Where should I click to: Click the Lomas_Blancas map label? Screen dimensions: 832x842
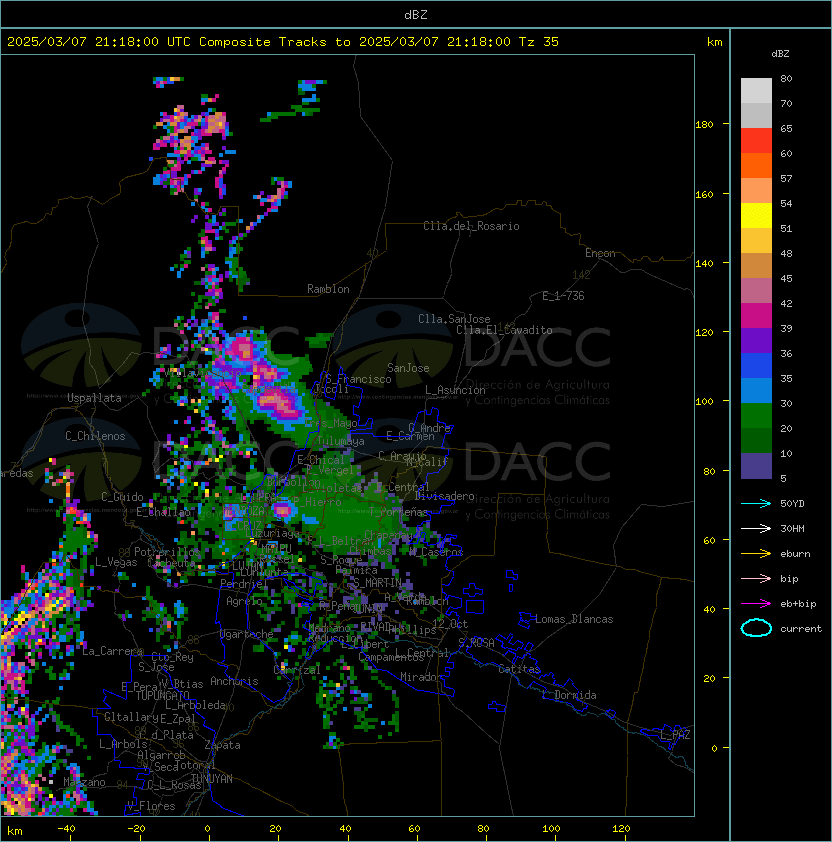tap(574, 619)
